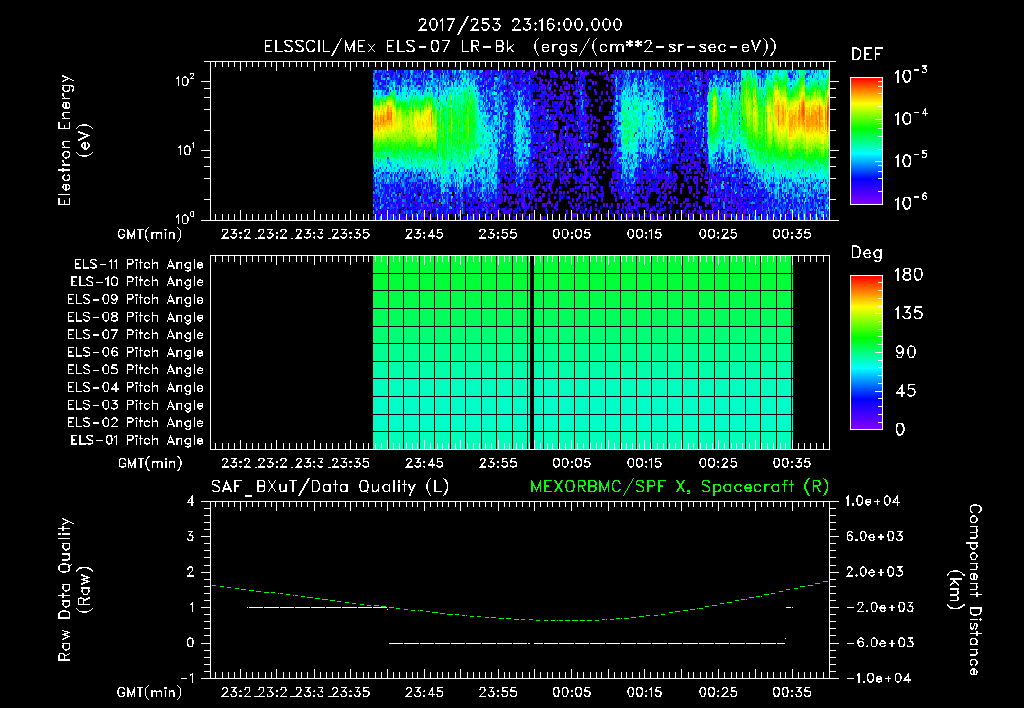Click the 1.0e+04 right axis value

(872, 501)
